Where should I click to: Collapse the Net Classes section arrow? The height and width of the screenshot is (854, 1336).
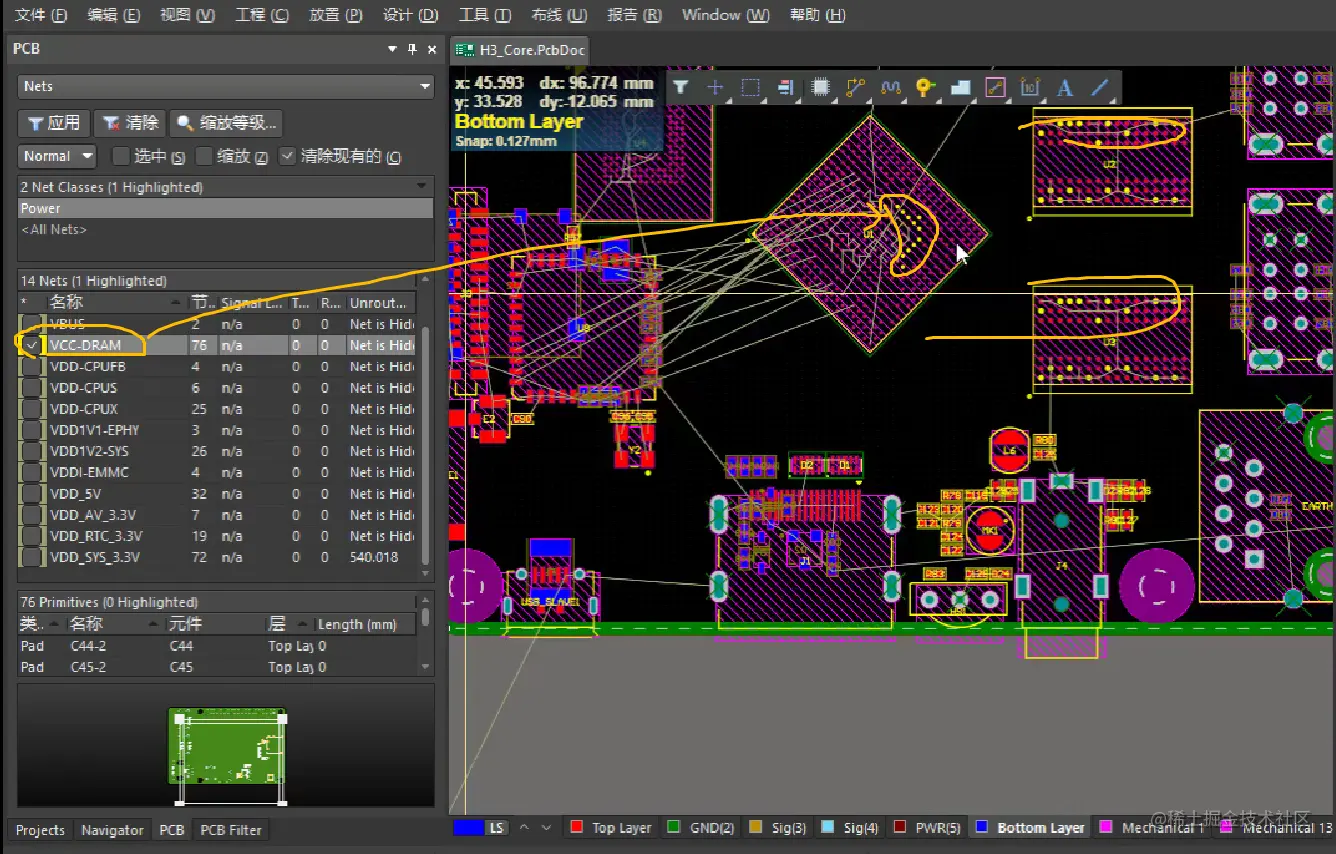422,187
